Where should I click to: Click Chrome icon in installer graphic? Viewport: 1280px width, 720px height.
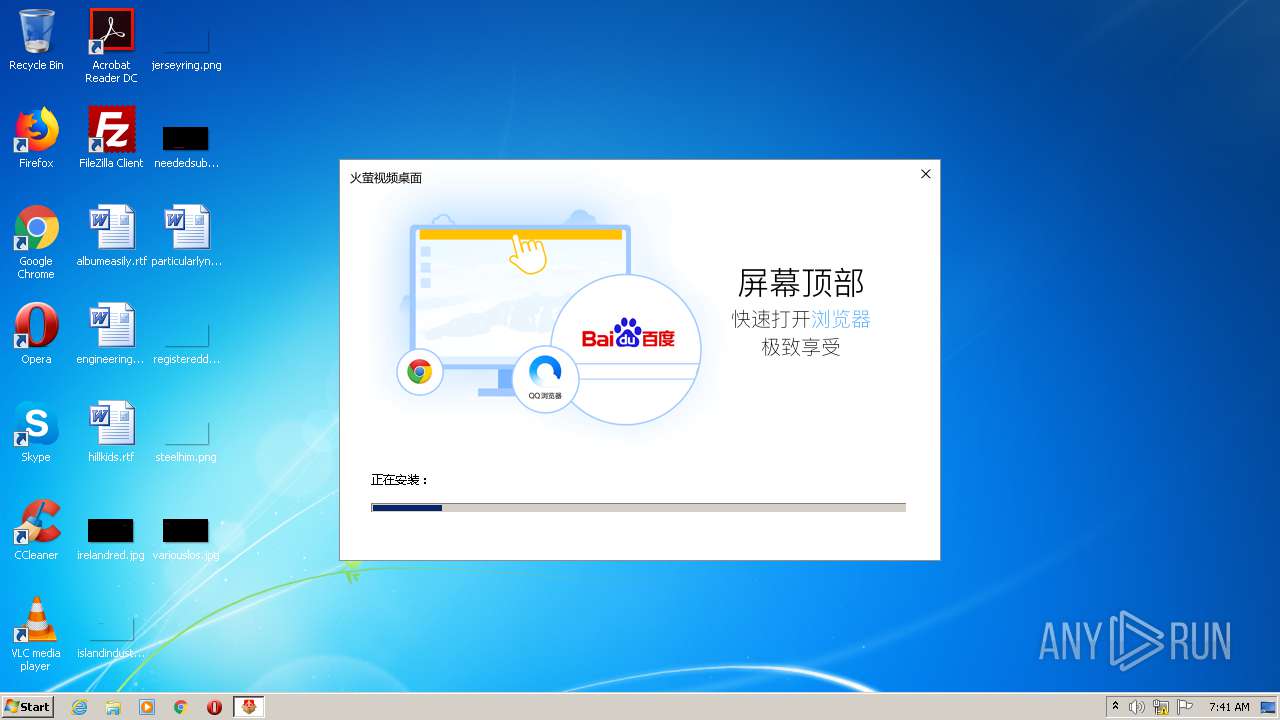[x=420, y=373]
